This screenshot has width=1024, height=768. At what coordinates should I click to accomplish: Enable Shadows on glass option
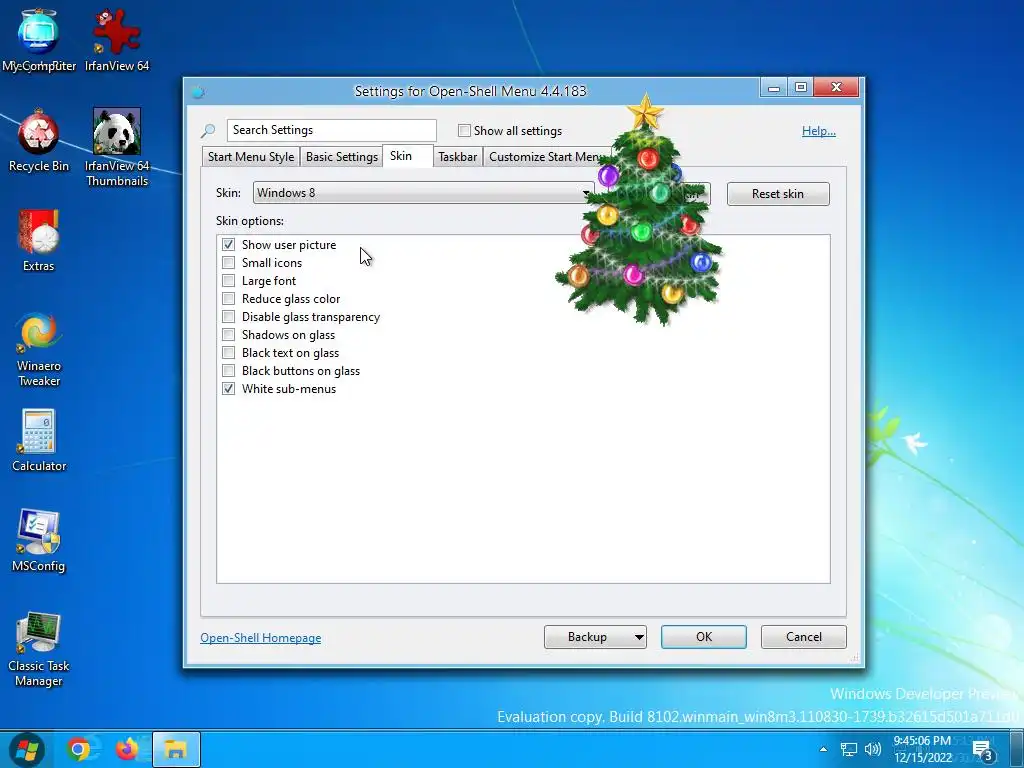tap(229, 334)
